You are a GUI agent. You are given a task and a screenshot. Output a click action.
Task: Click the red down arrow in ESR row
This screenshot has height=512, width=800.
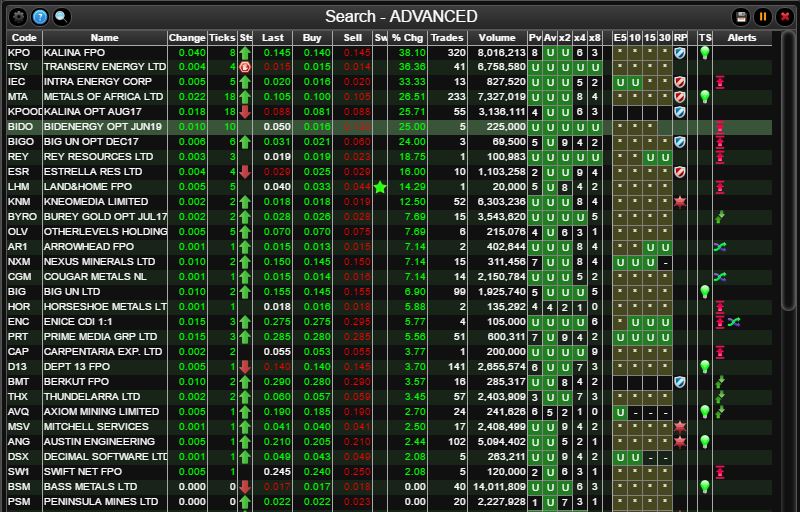point(245,172)
